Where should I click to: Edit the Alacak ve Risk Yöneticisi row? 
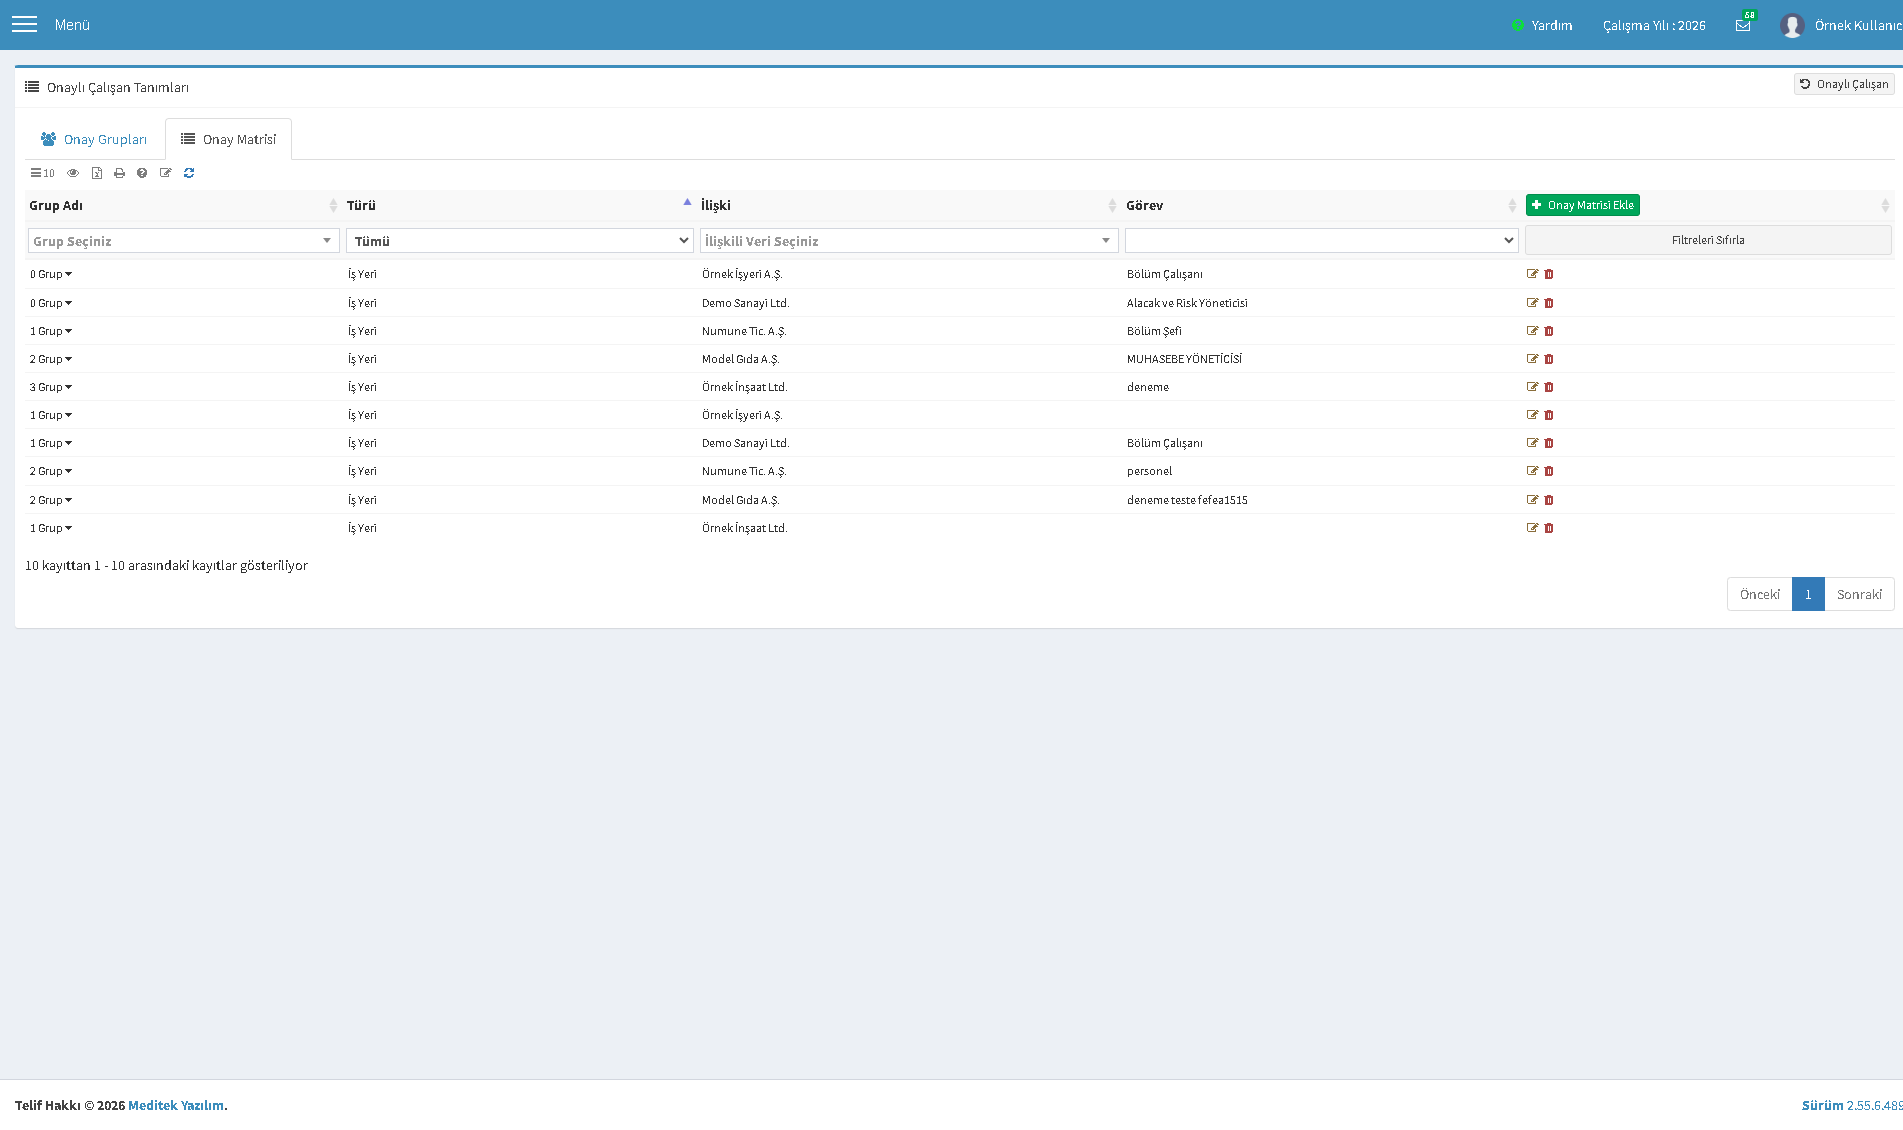click(1532, 302)
